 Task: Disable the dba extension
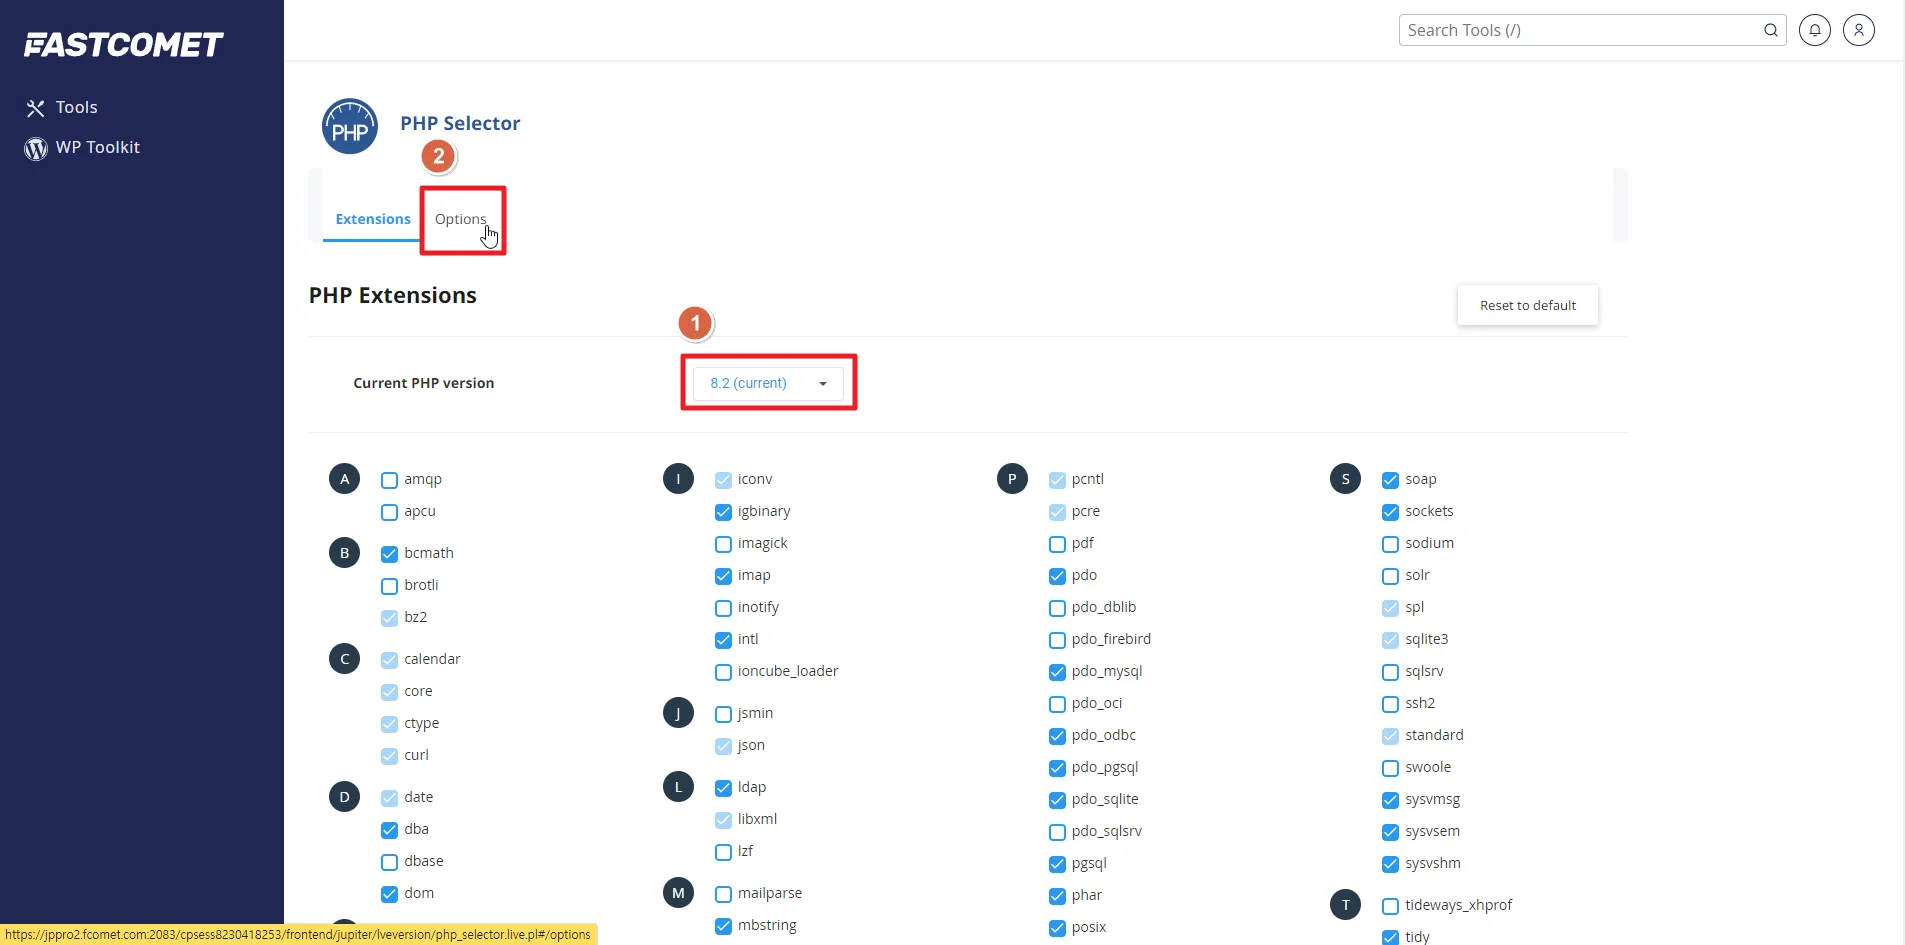pos(389,830)
